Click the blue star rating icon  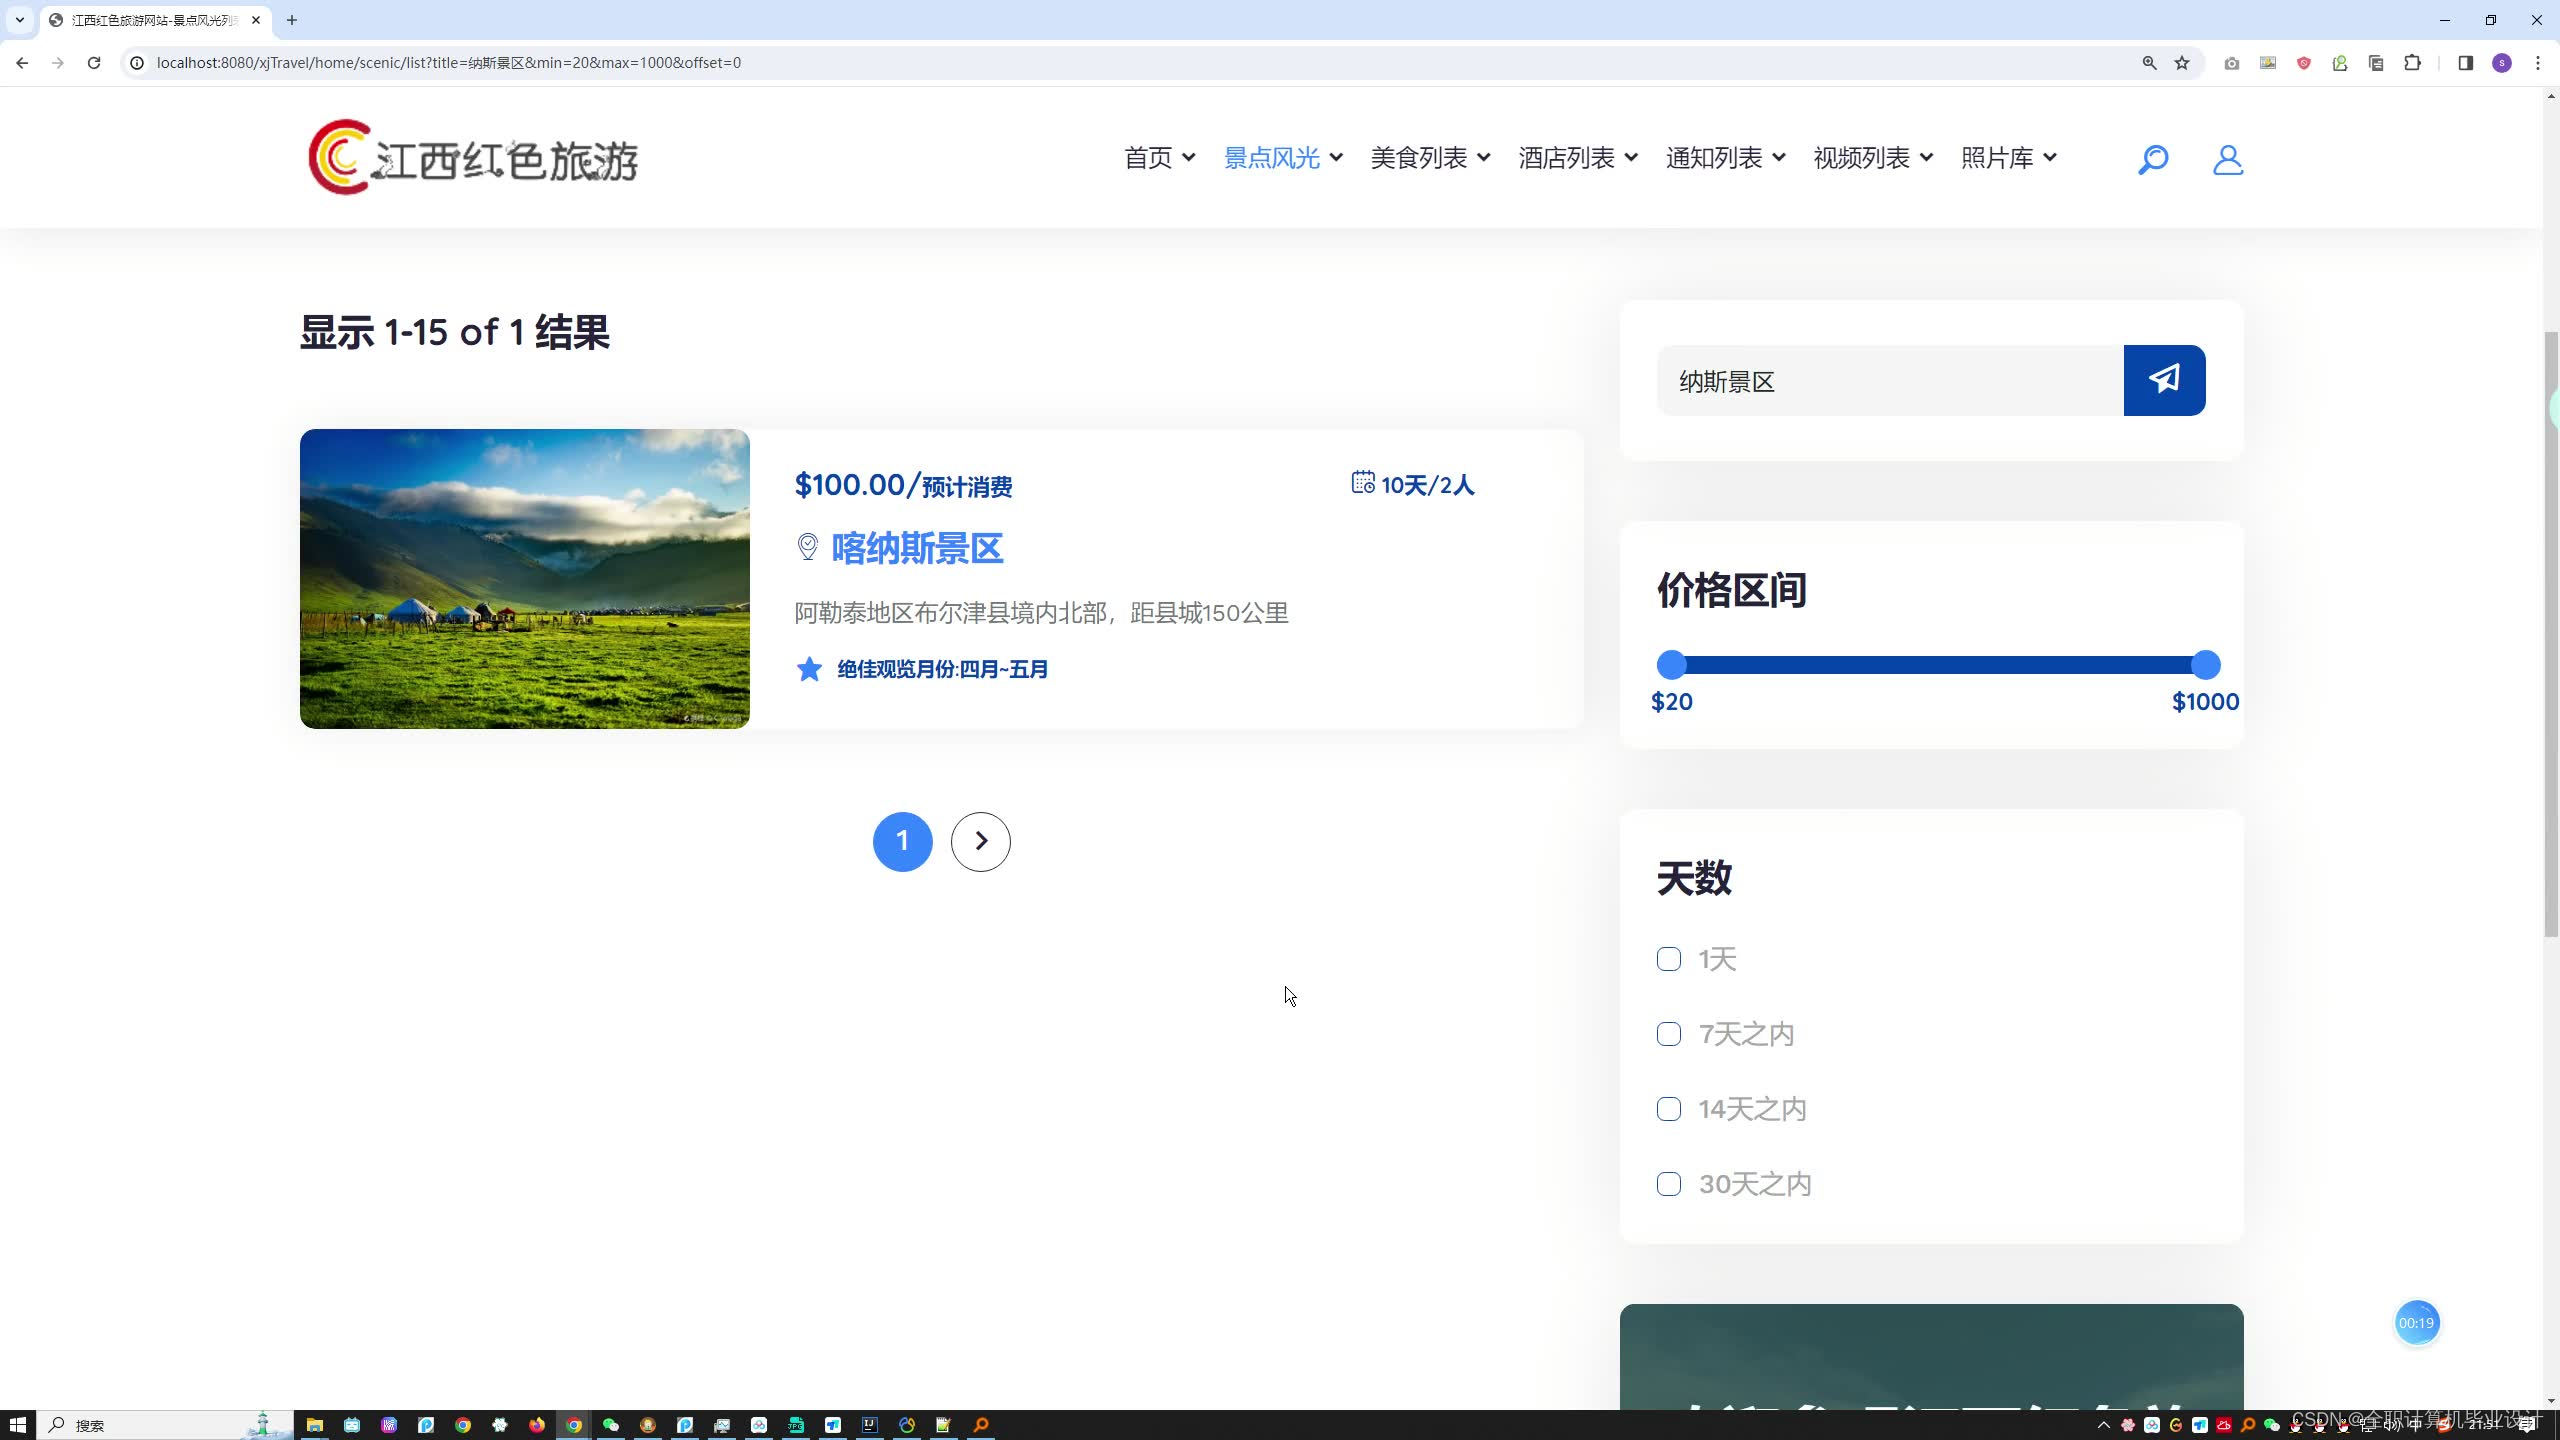[x=809, y=669]
